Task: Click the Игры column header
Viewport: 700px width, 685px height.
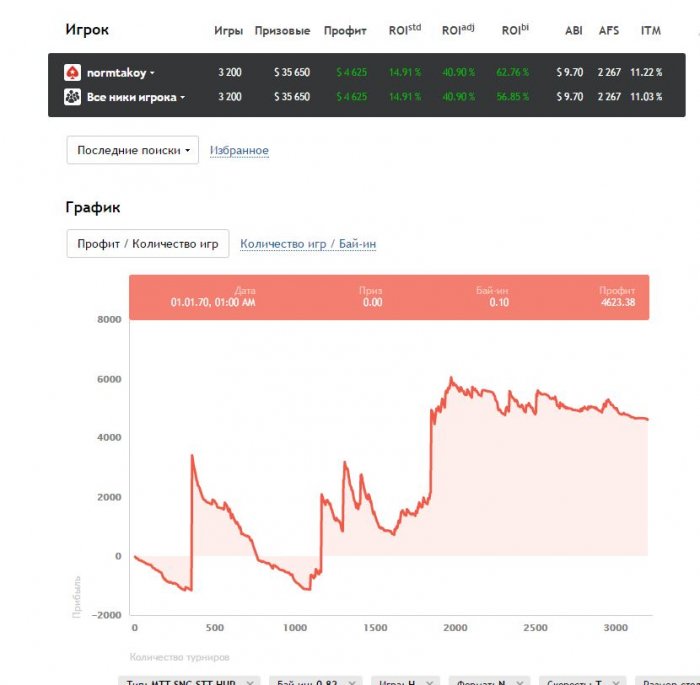Action: [228, 31]
